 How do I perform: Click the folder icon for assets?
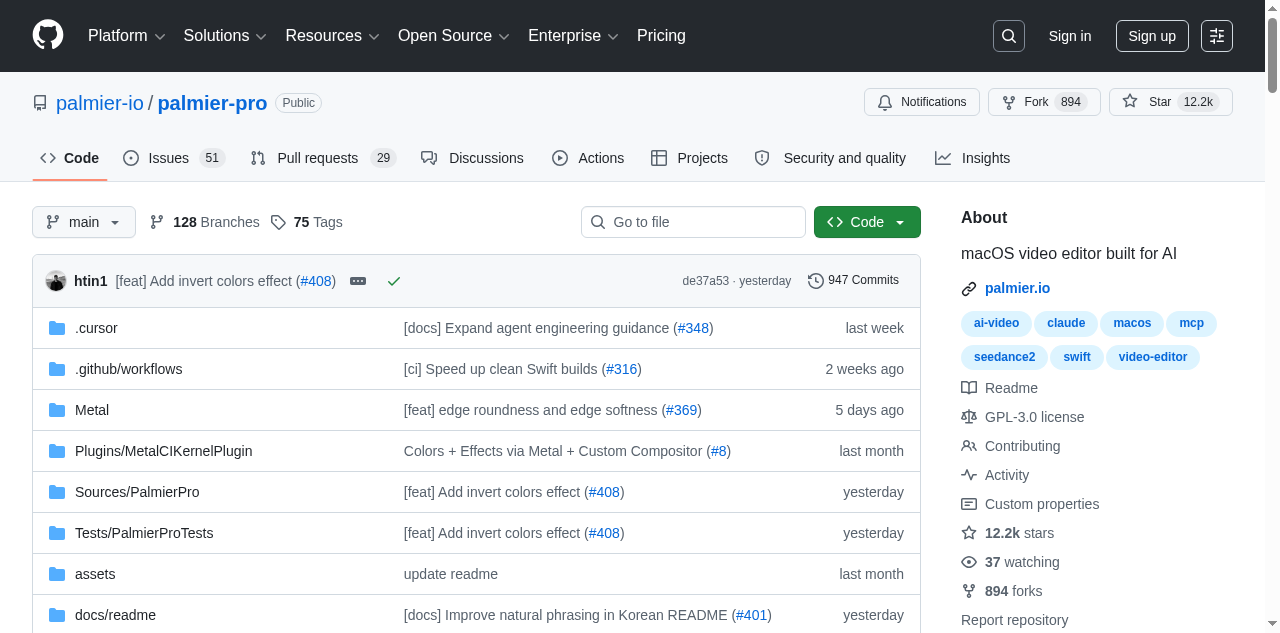click(x=57, y=574)
